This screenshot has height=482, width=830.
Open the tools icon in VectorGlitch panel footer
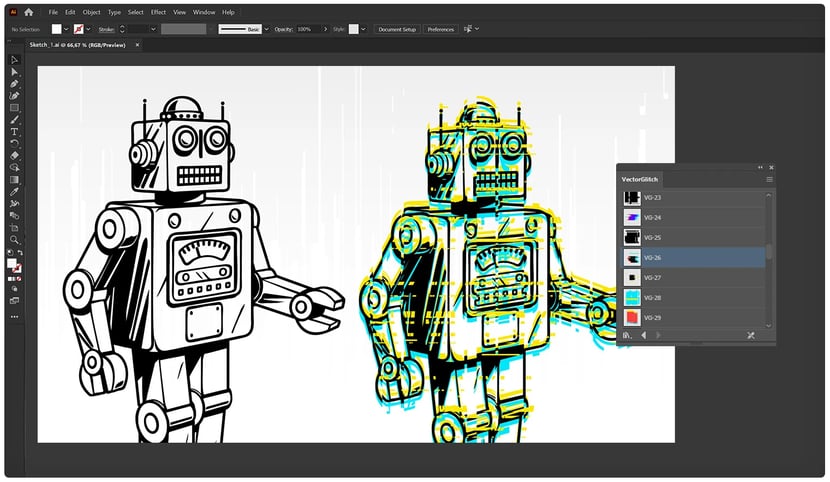(751, 336)
